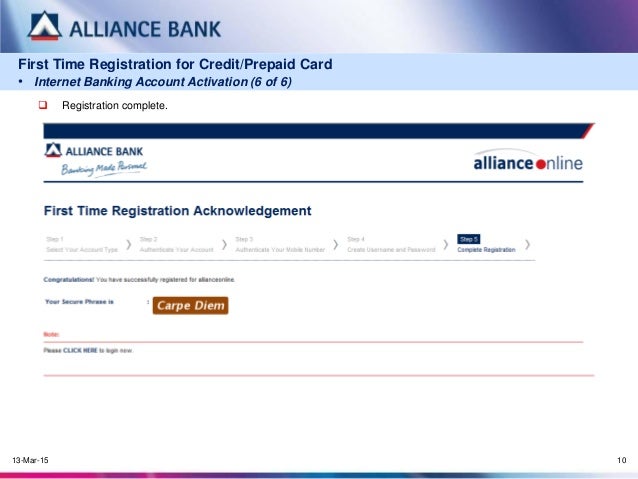The width and height of the screenshot is (638, 479).
Task: Click the chevron arrow after Step 3
Action: point(336,245)
